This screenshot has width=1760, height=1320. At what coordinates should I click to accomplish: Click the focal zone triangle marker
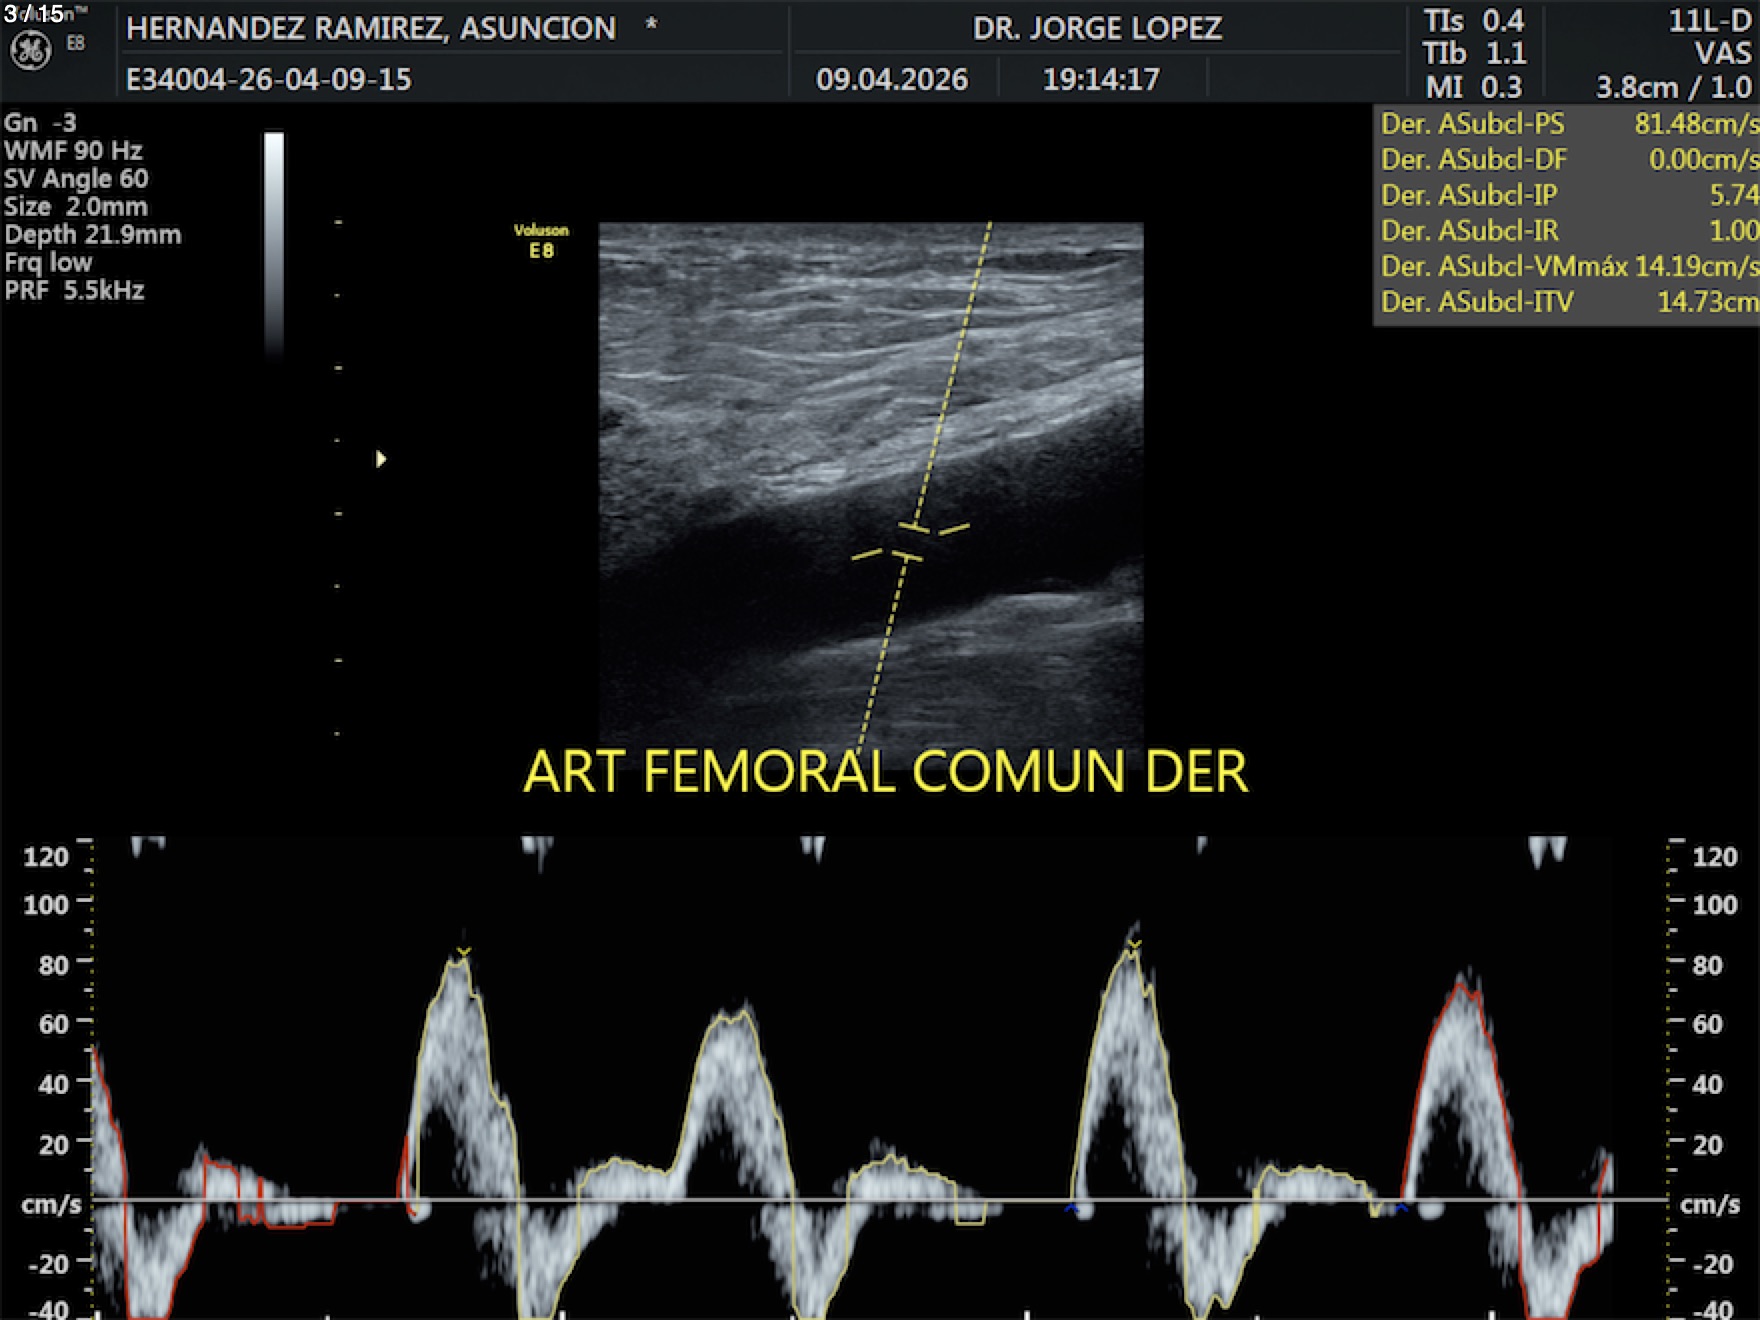tap(381, 459)
